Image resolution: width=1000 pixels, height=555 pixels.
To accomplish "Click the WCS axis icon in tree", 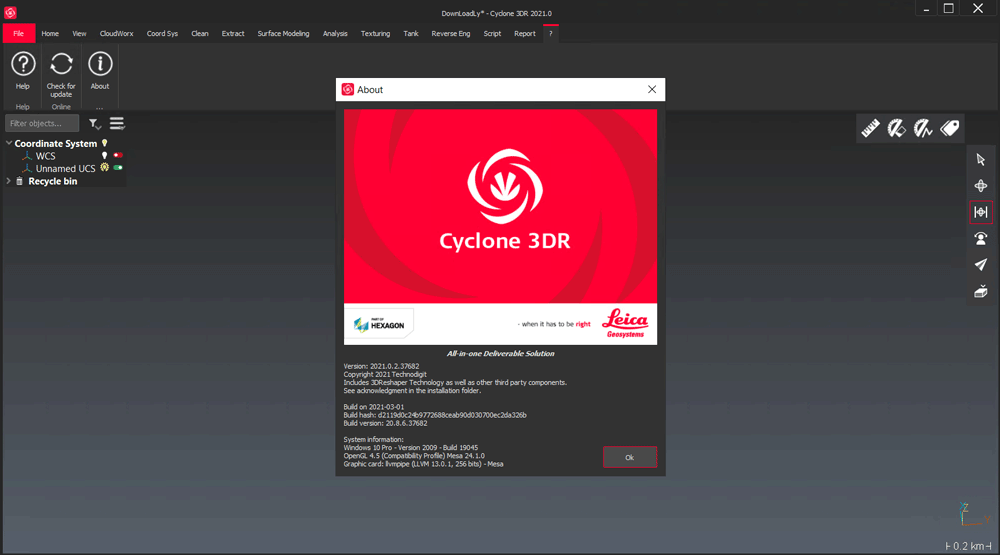I will pos(27,156).
